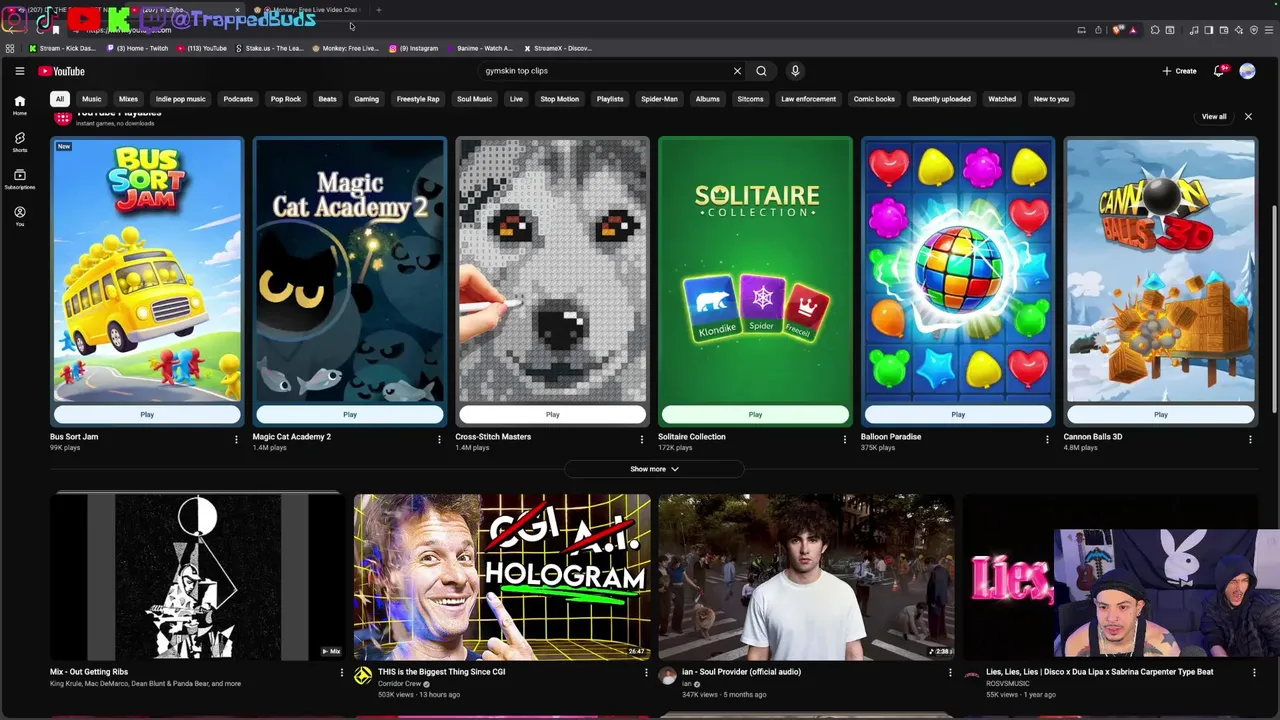Open the Home sidebar item
Screen dimensions: 1280x720
(x=19, y=105)
